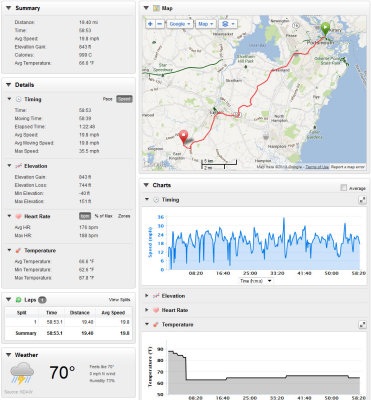Click the thunderstorm weather icon
Viewport: 371px width, 400px height.
click(x=22, y=373)
